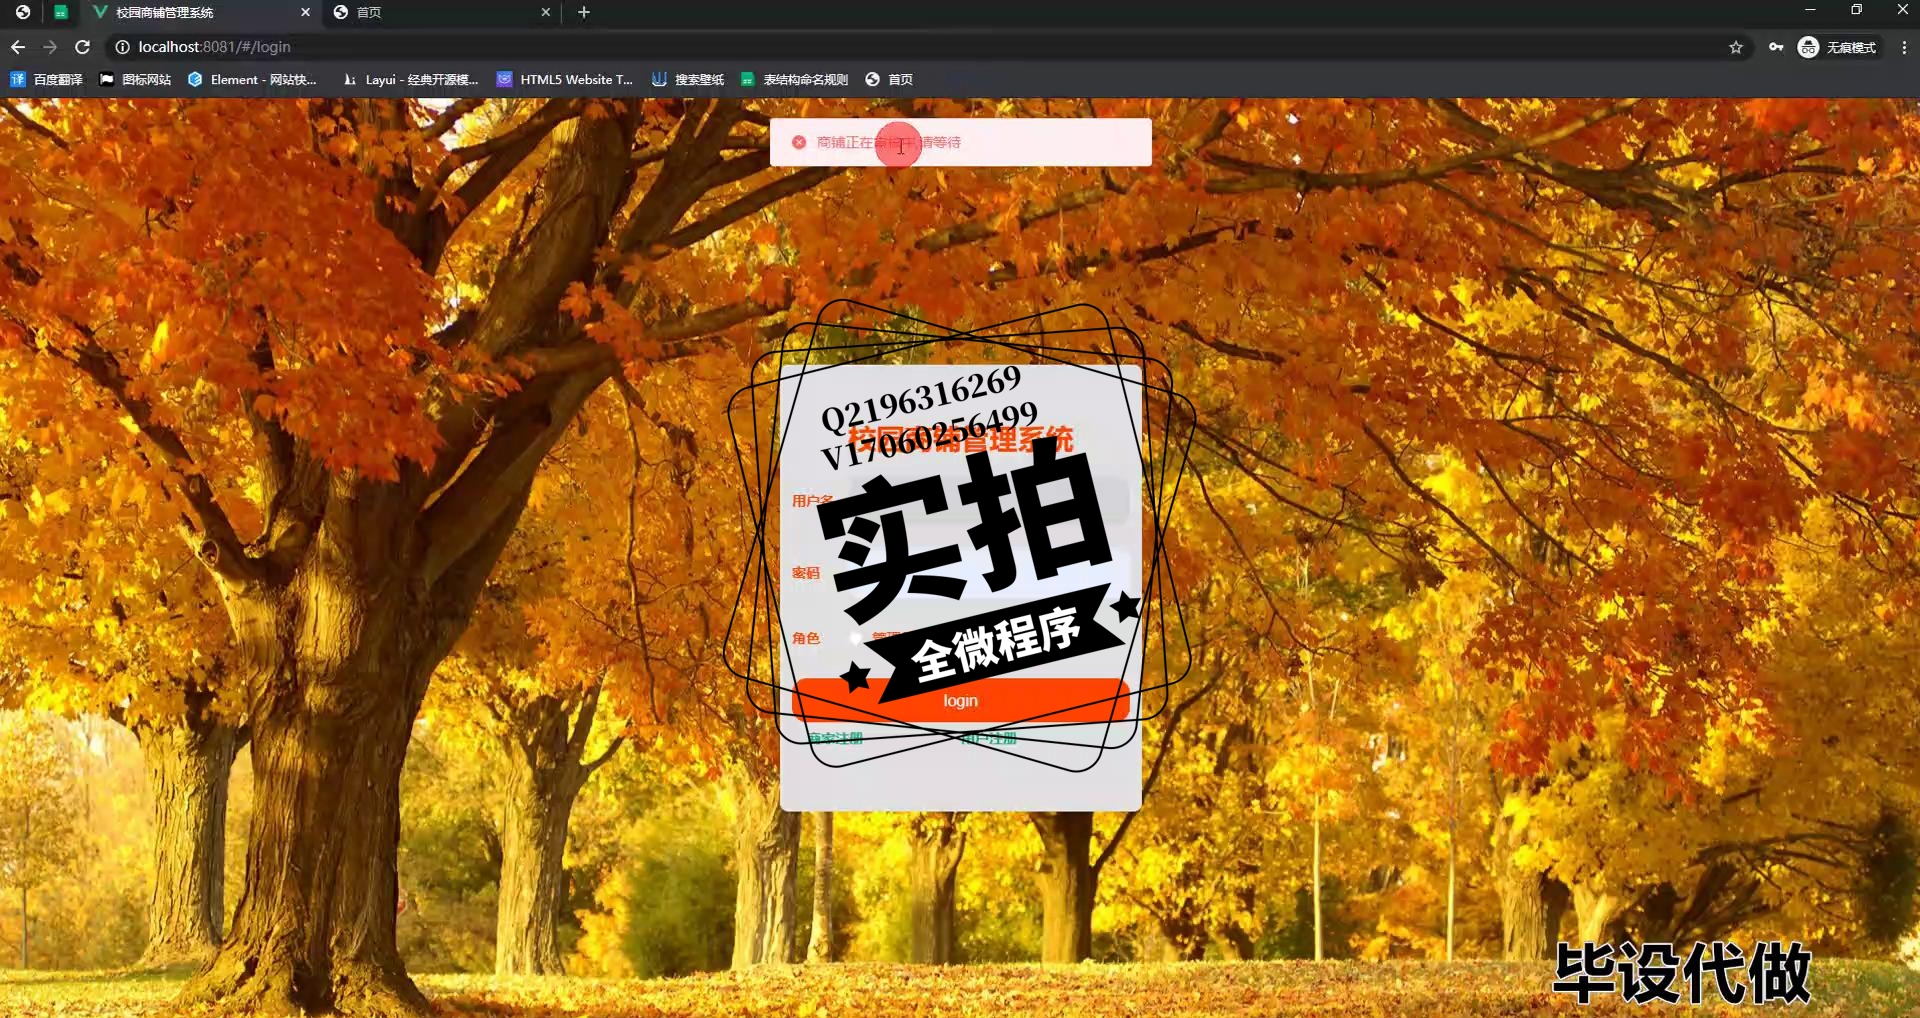This screenshot has width=1920, height=1018.
Task: Open the incognito 无痕模式 profile indicator
Action: pyautogui.click(x=1838, y=47)
